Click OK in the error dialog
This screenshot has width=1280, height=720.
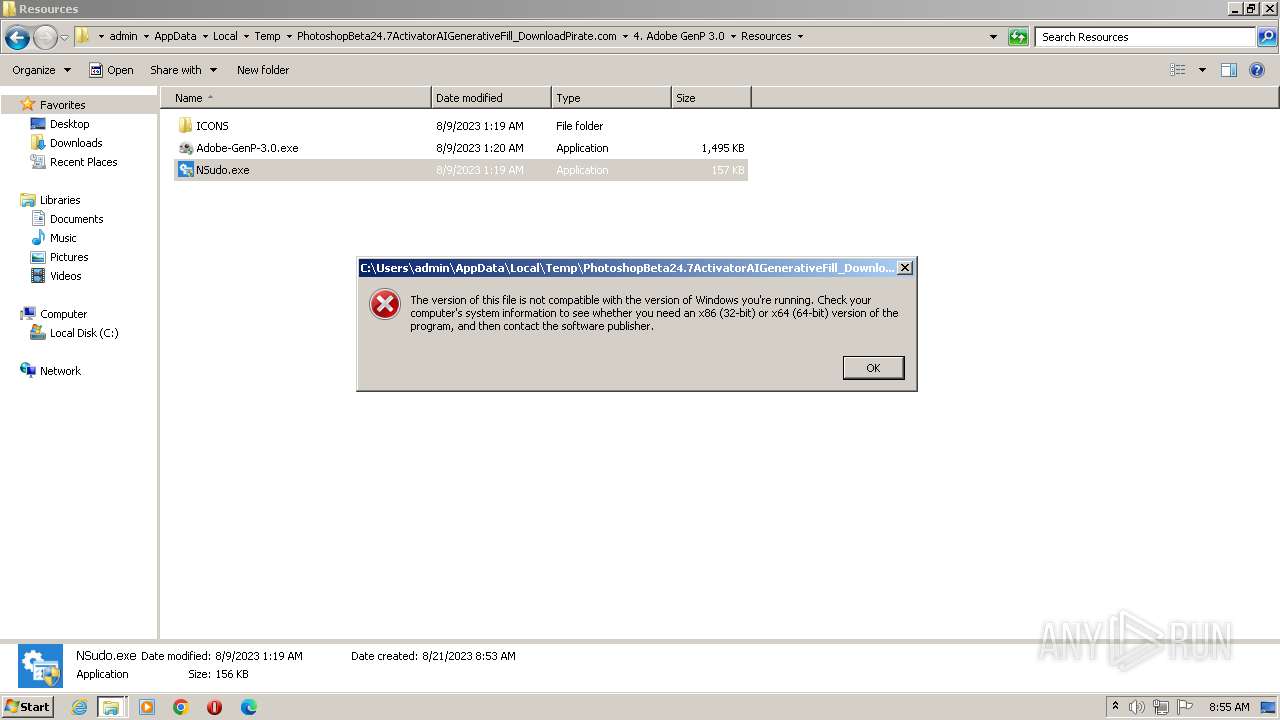873,368
